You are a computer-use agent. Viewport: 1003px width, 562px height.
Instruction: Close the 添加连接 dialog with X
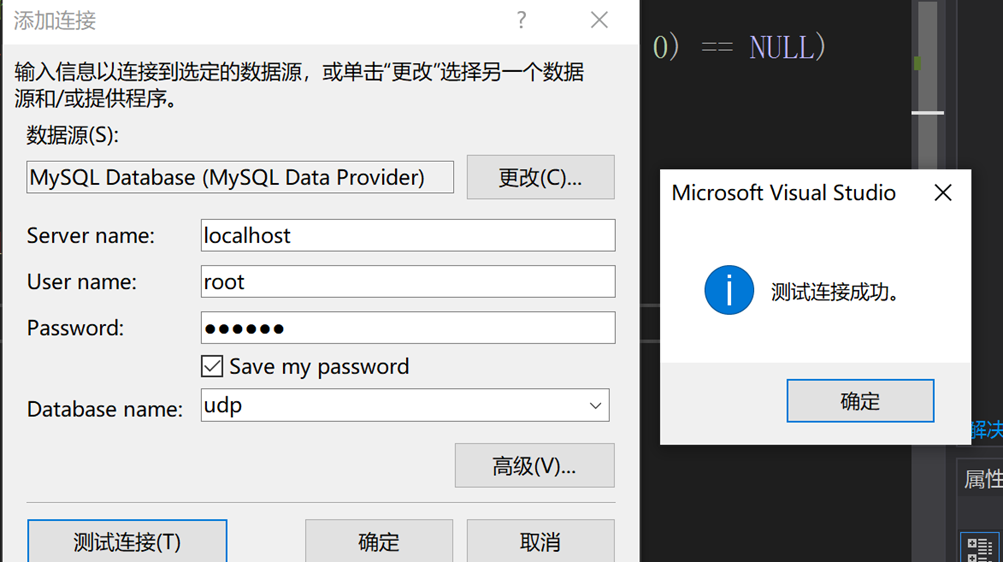pos(599,21)
